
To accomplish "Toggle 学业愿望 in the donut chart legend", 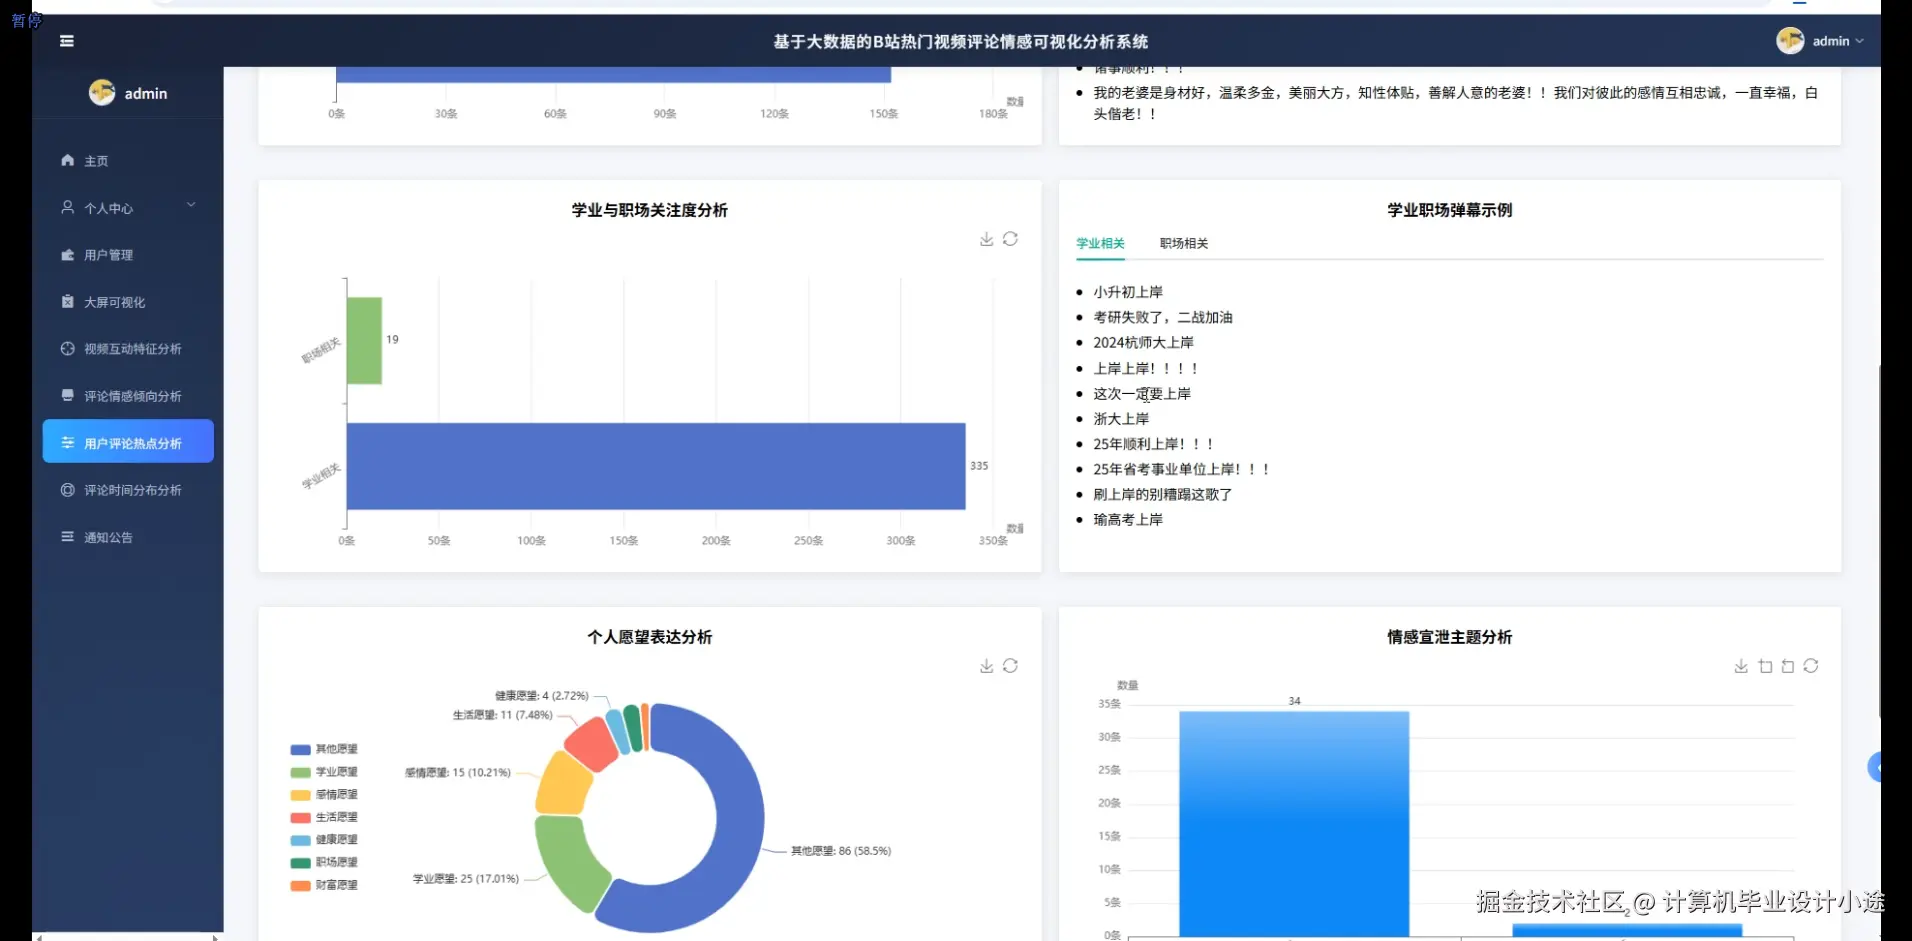I will pos(324,771).
